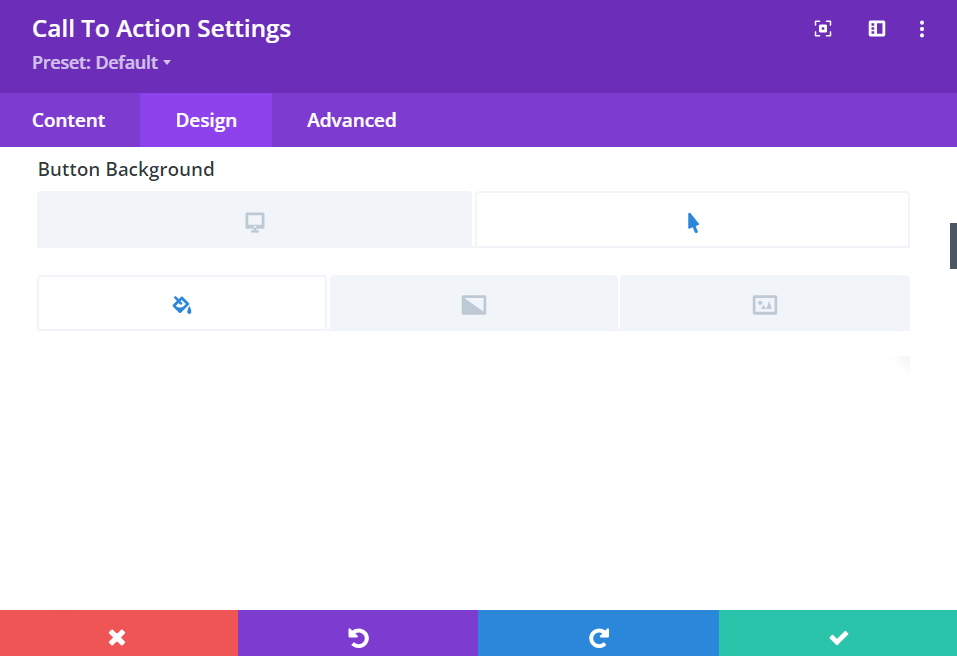Snap the modal to sidebar layout
957x656 pixels.
[876, 29]
